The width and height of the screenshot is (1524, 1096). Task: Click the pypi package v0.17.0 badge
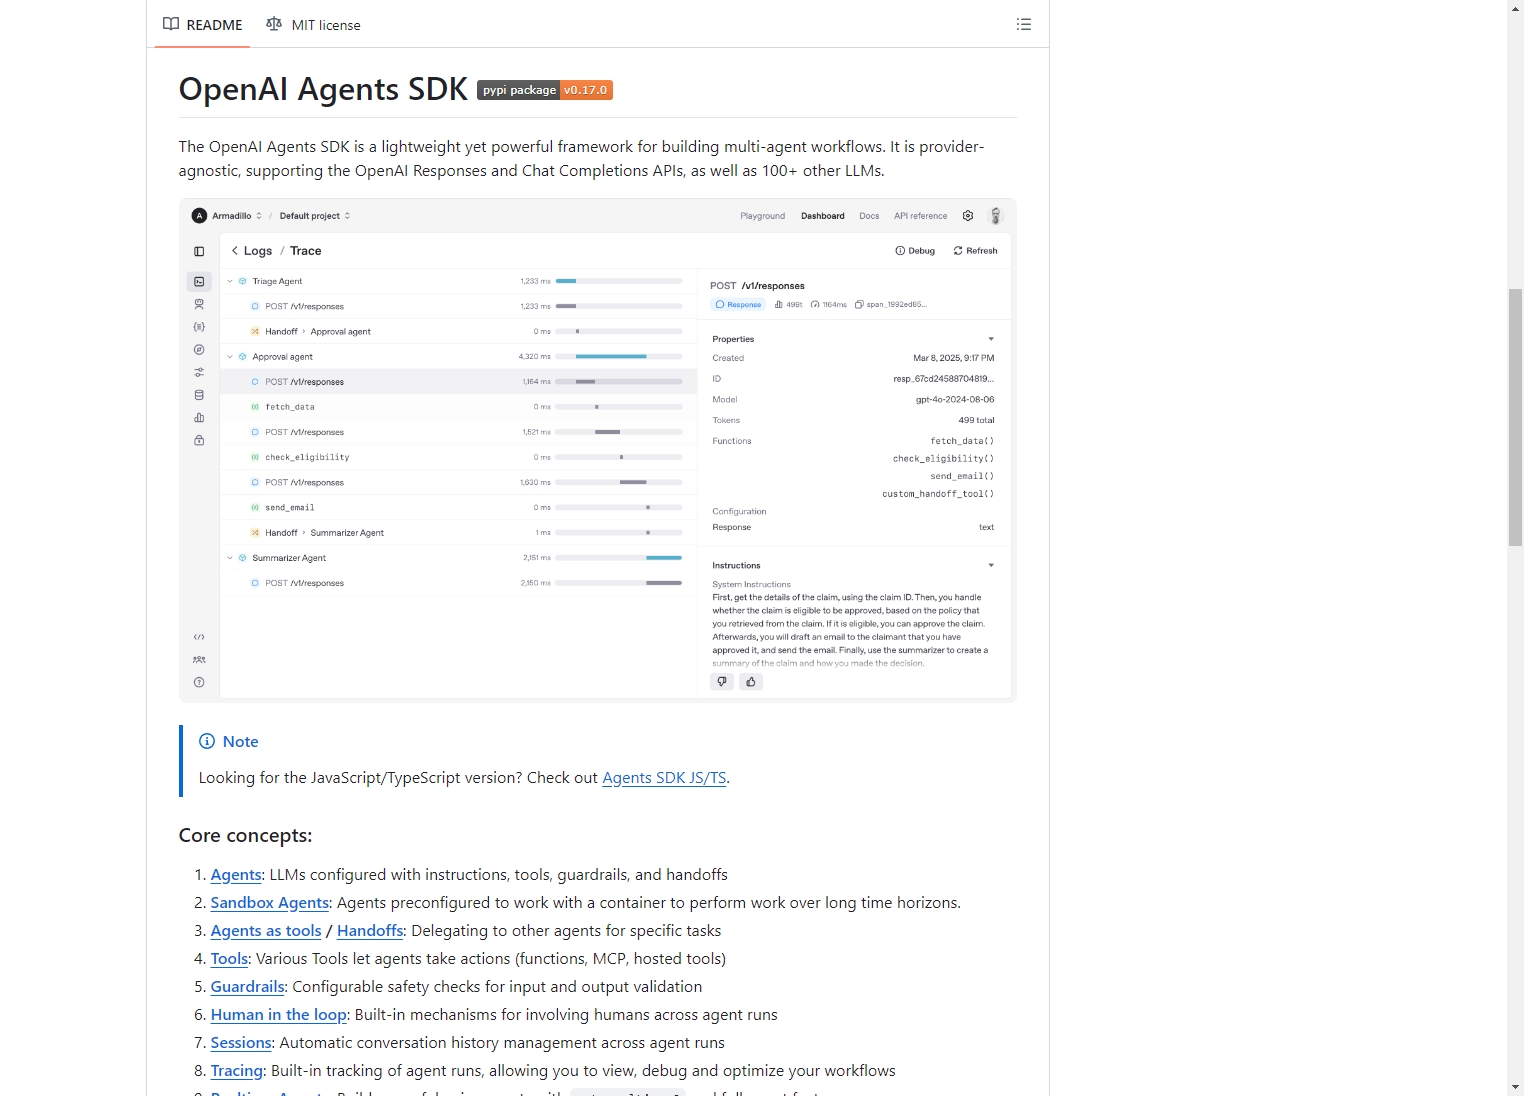coord(545,90)
